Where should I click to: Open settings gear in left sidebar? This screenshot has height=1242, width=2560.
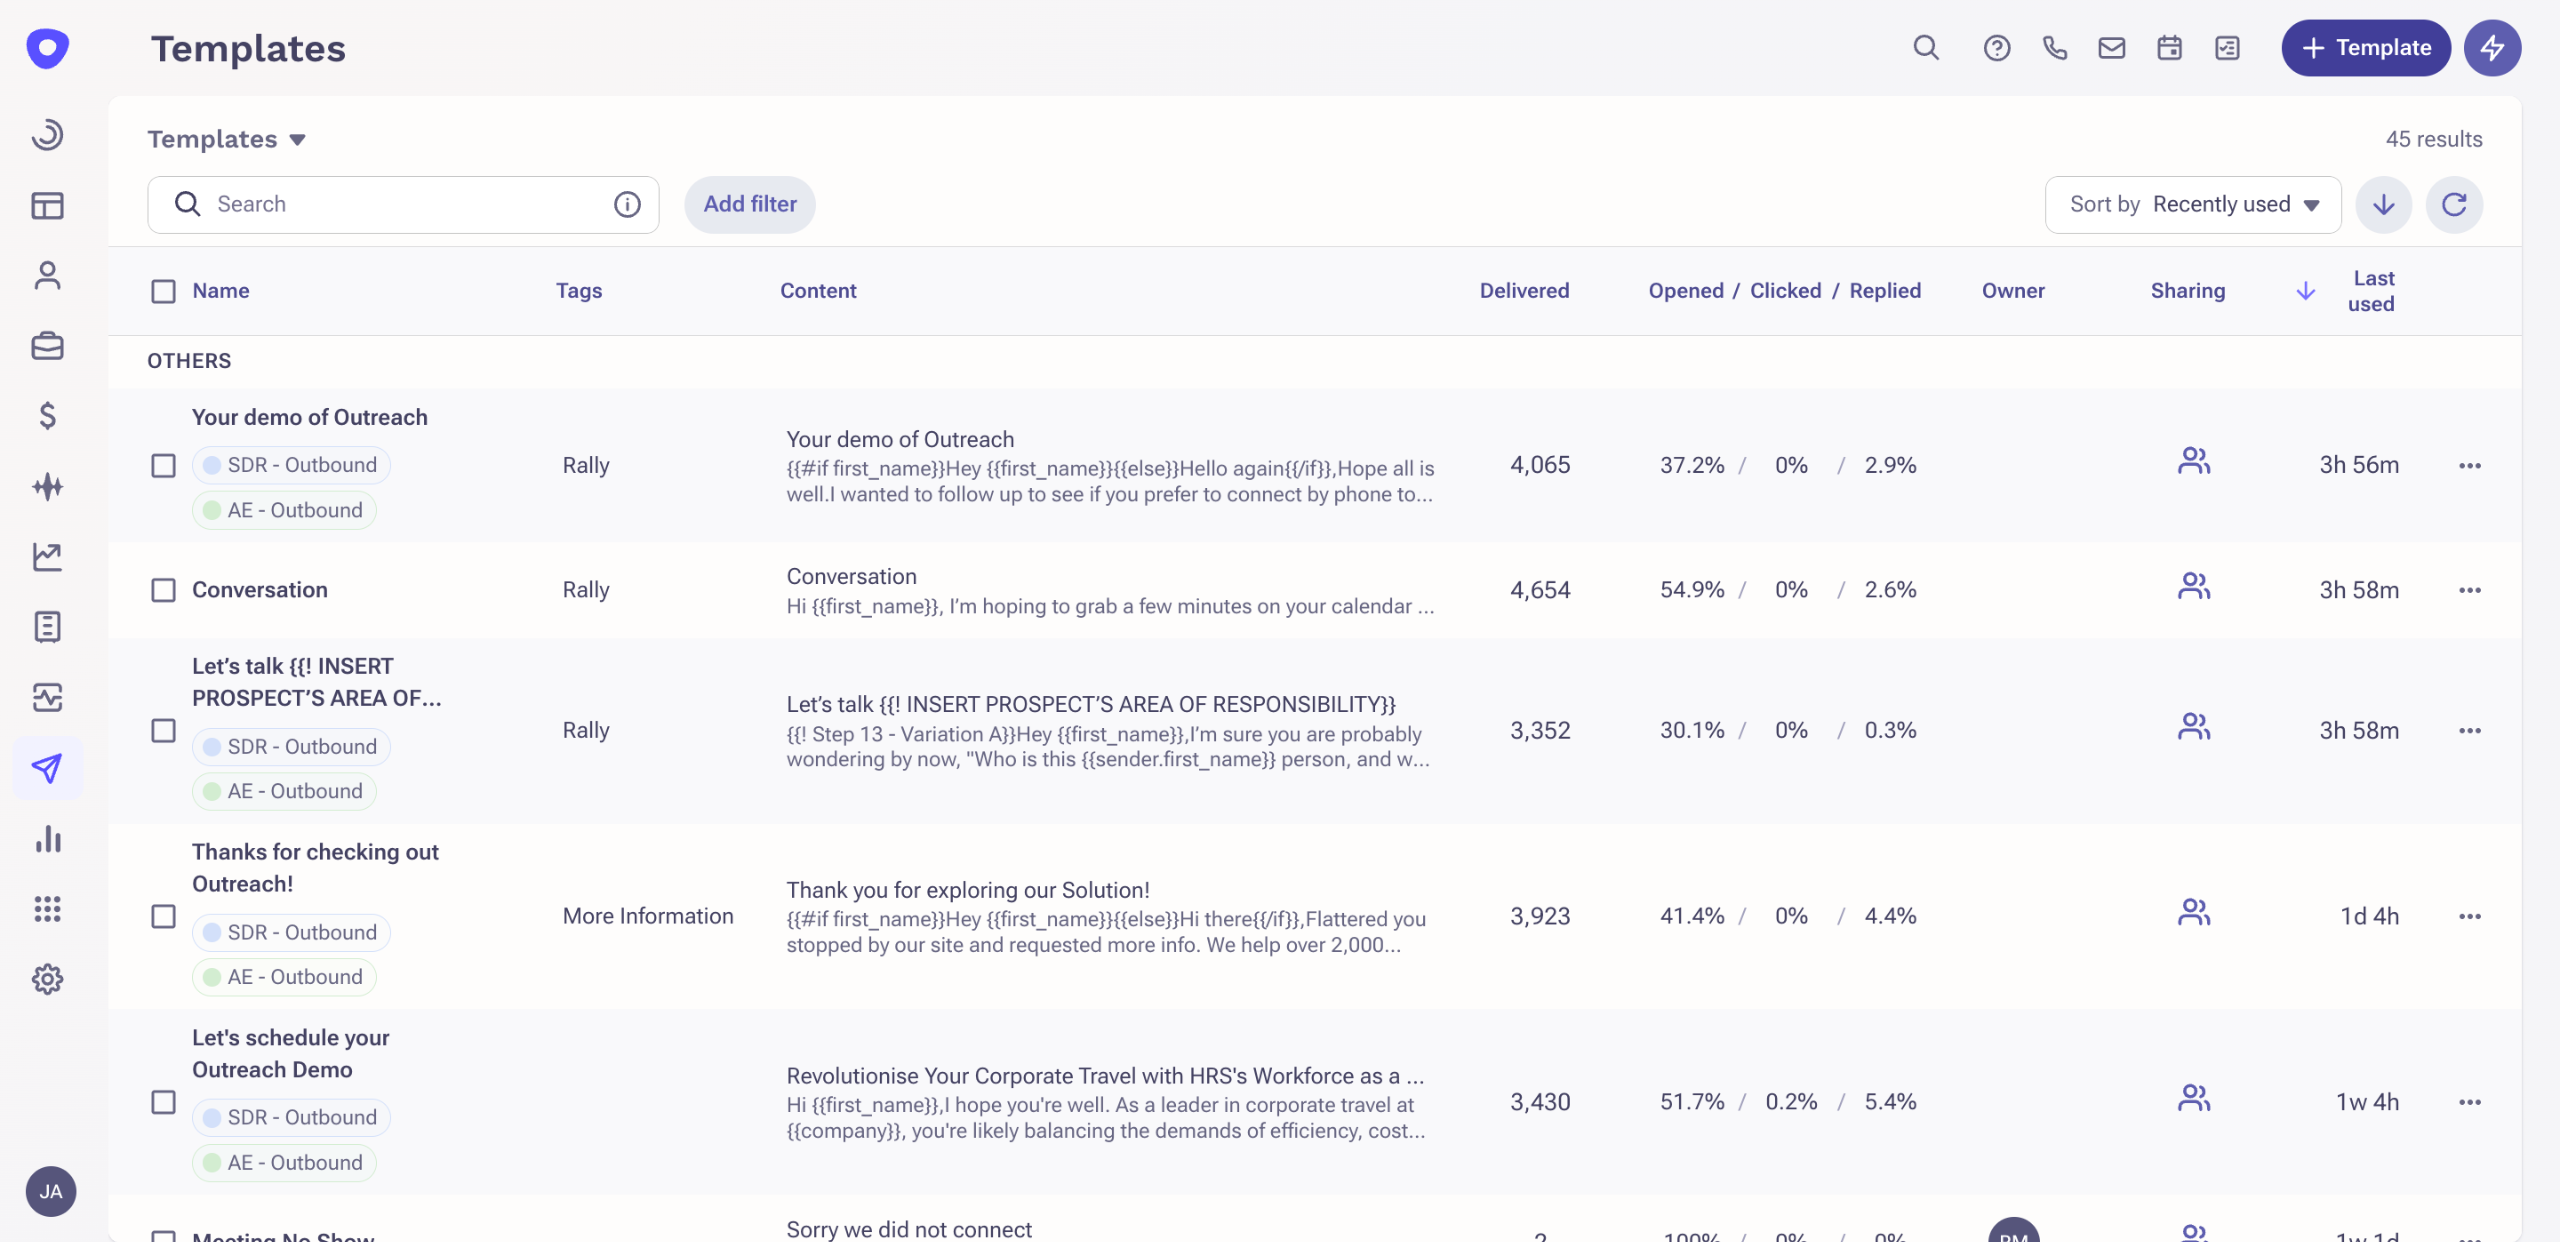tap(47, 979)
